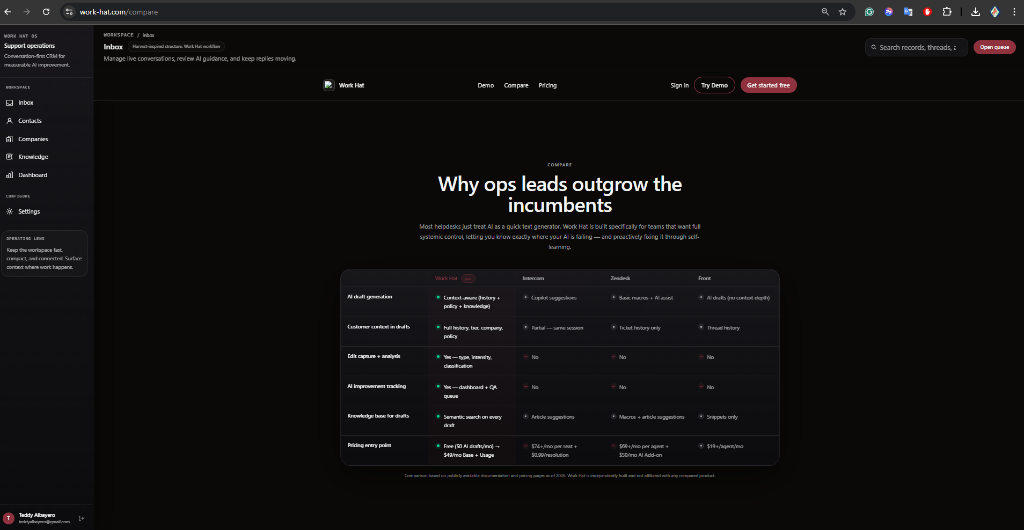Select the Demo navigation item

coord(485,85)
